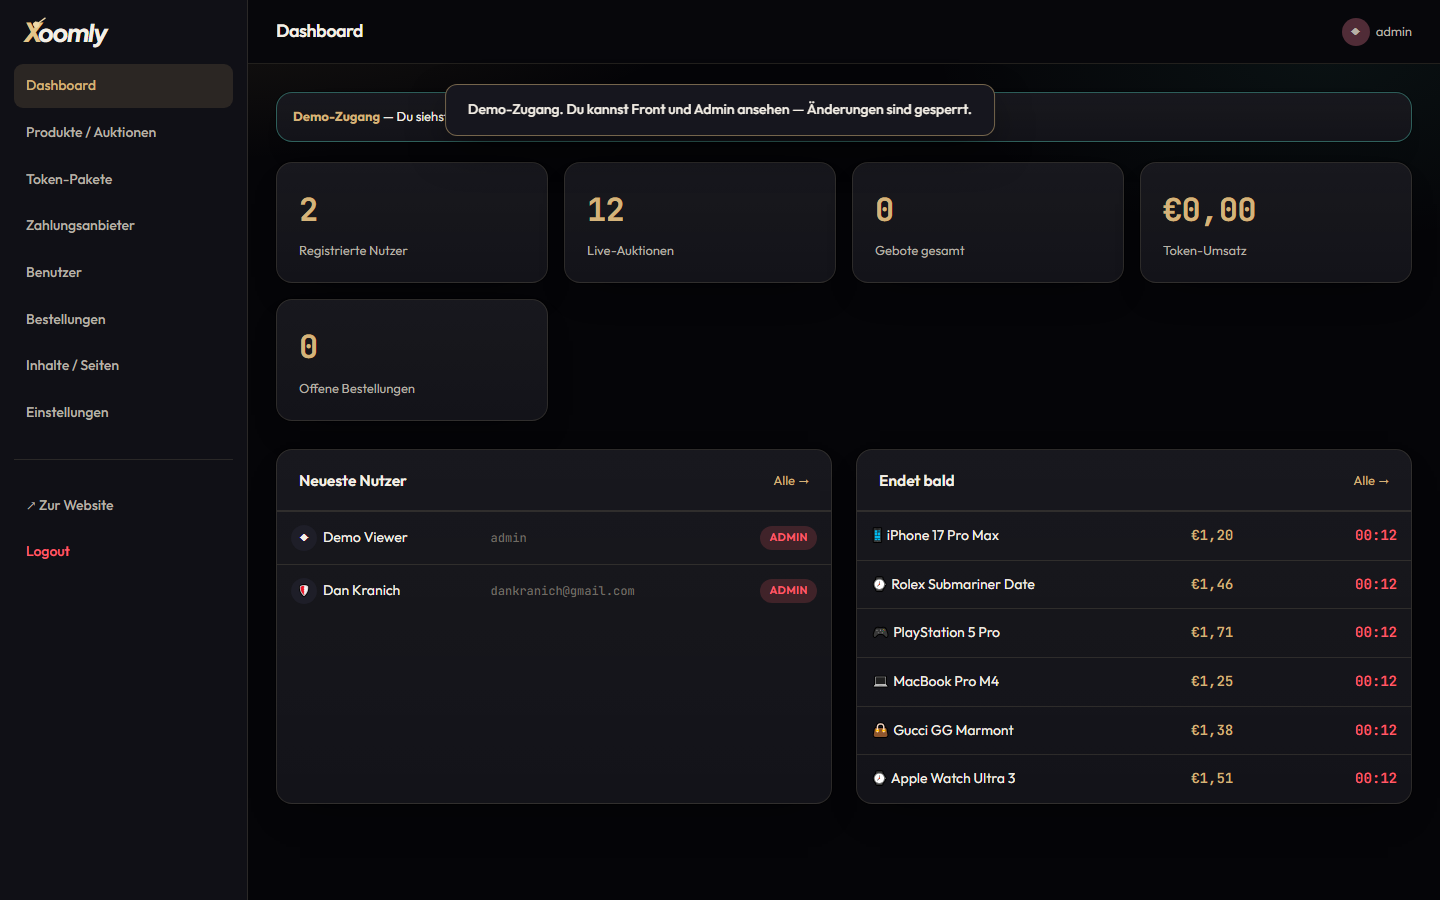The image size is (1440, 900).
Task: Open the Registrierte Nutzer stat card
Action: (412, 223)
